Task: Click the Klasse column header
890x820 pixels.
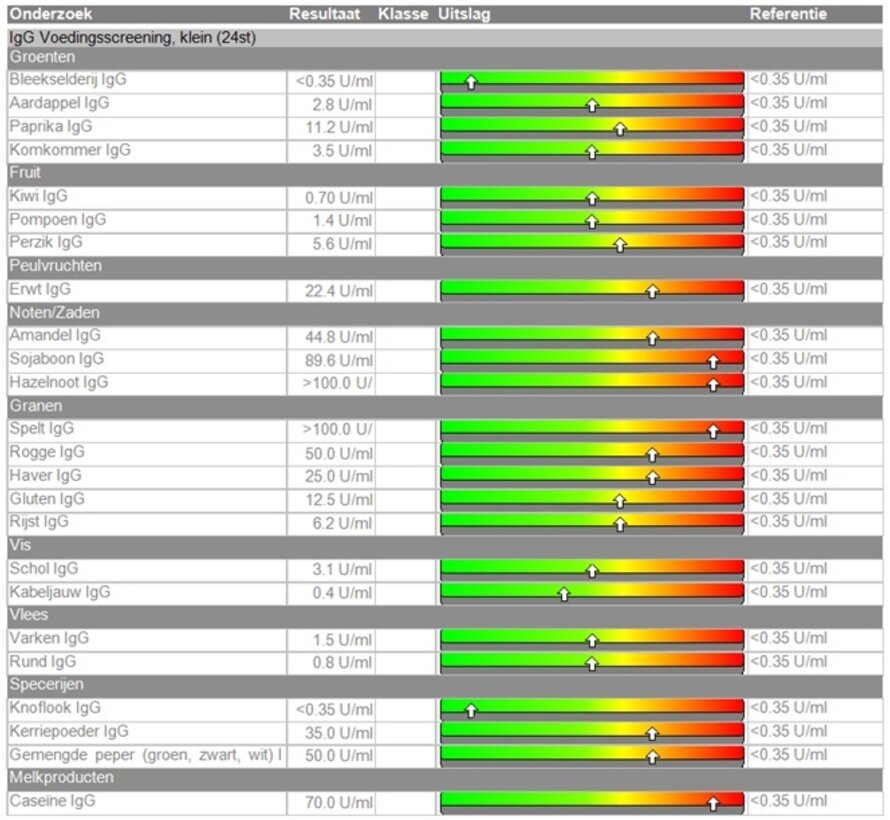Action: (x=403, y=14)
